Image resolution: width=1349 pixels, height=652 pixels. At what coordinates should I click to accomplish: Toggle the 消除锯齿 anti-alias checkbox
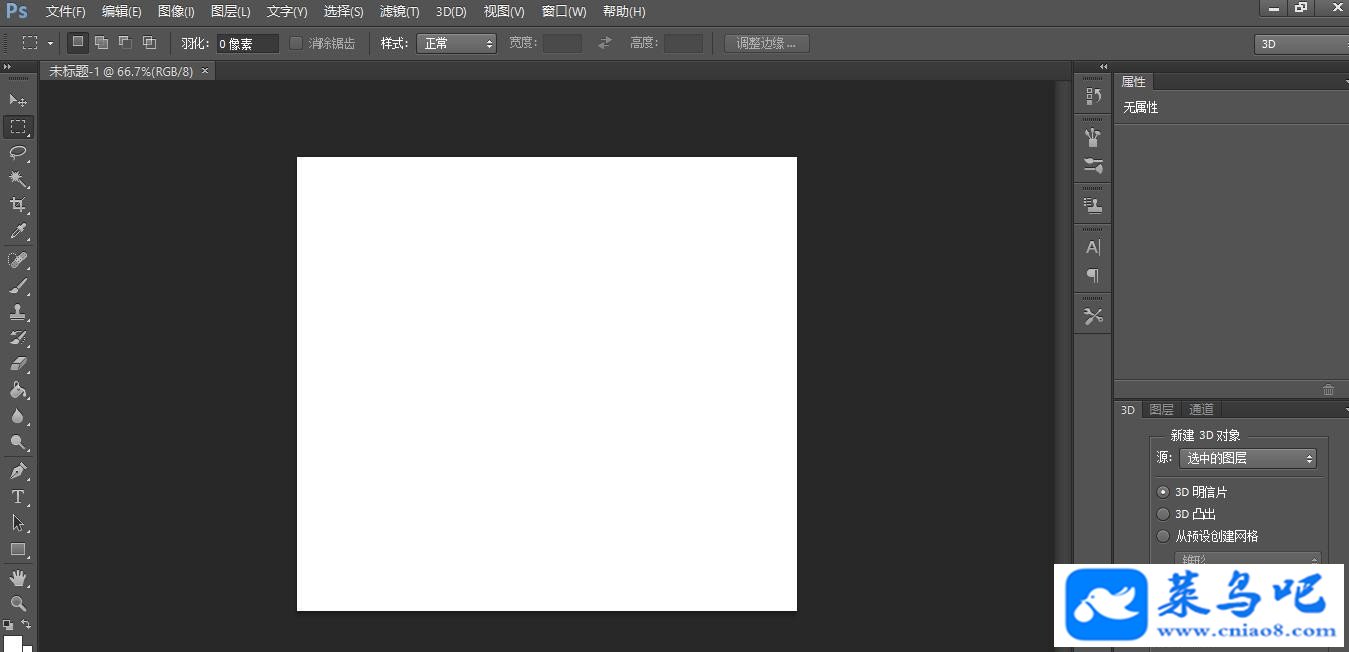[296, 43]
